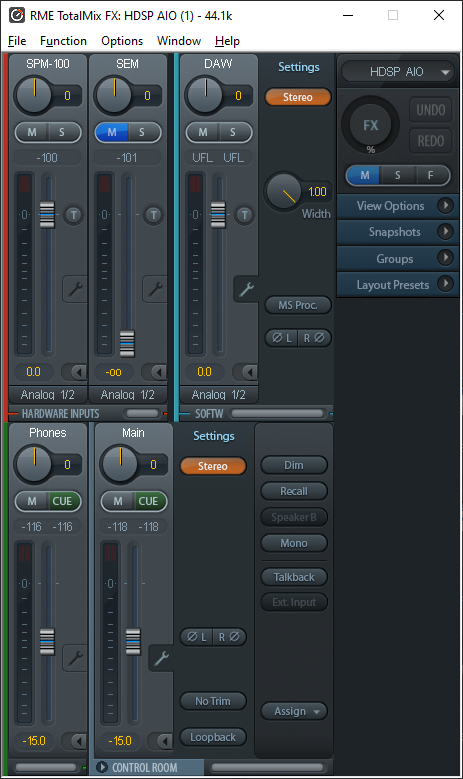Click the Main output pan knob
The image size is (463, 779).
pos(120,464)
